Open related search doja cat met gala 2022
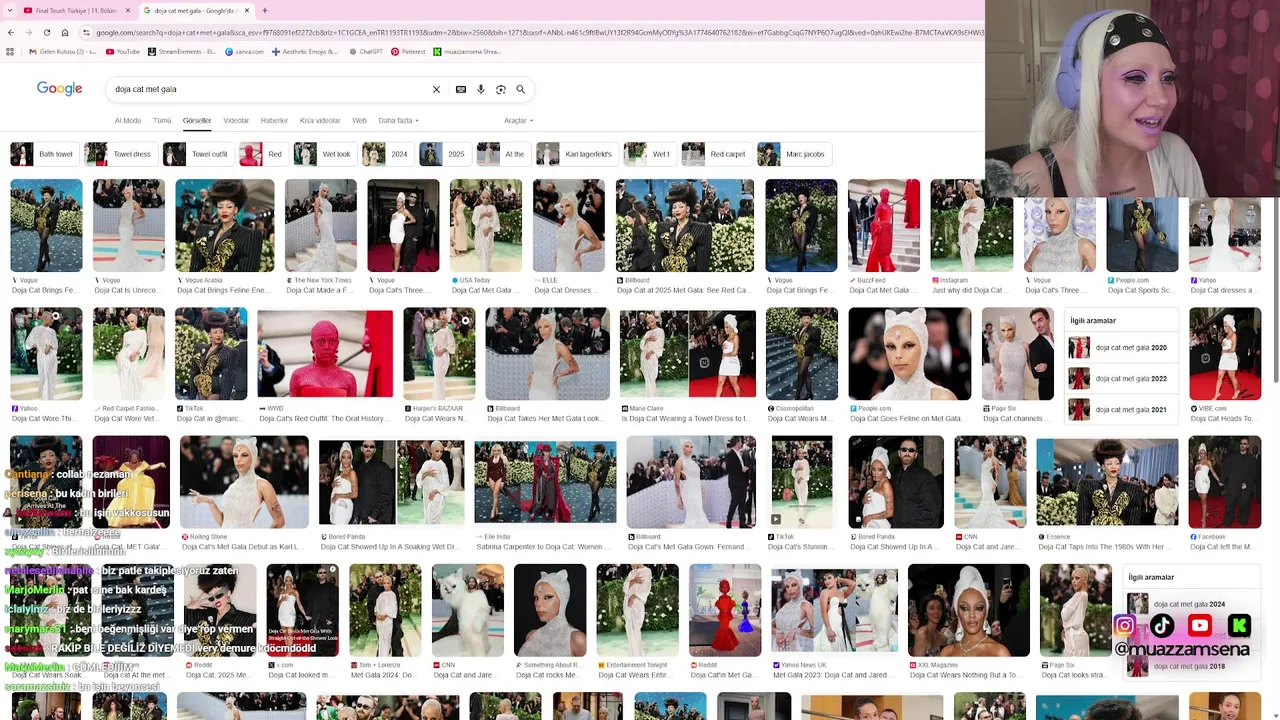The height and width of the screenshot is (720, 1280). (x=1119, y=379)
